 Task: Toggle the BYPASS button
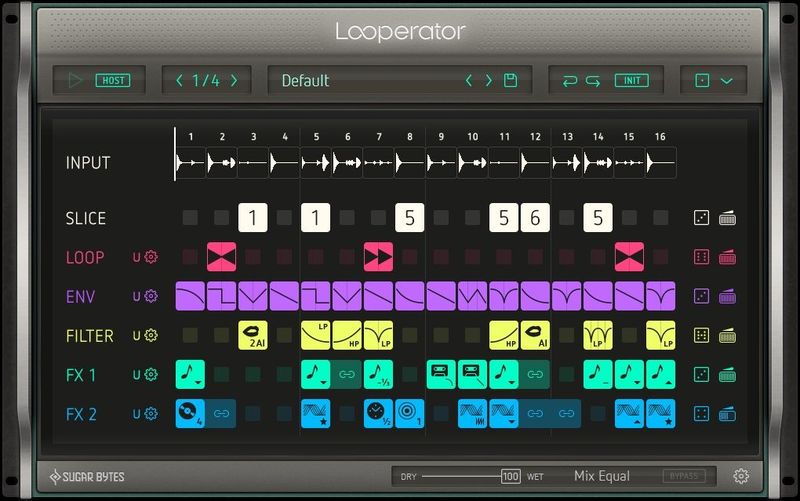tap(684, 476)
